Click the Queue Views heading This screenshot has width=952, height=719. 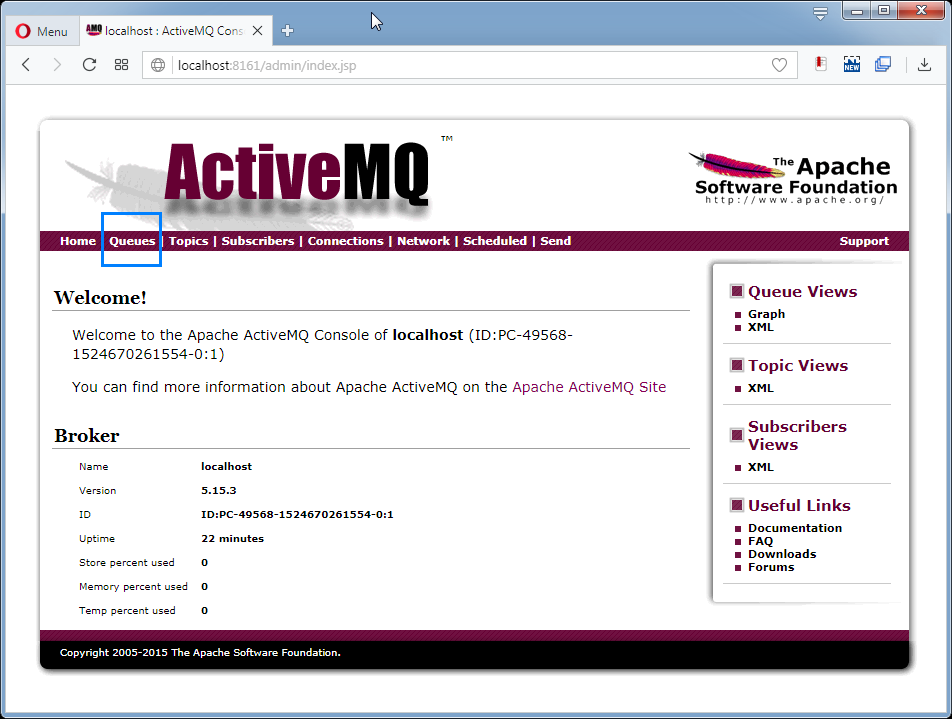click(802, 291)
